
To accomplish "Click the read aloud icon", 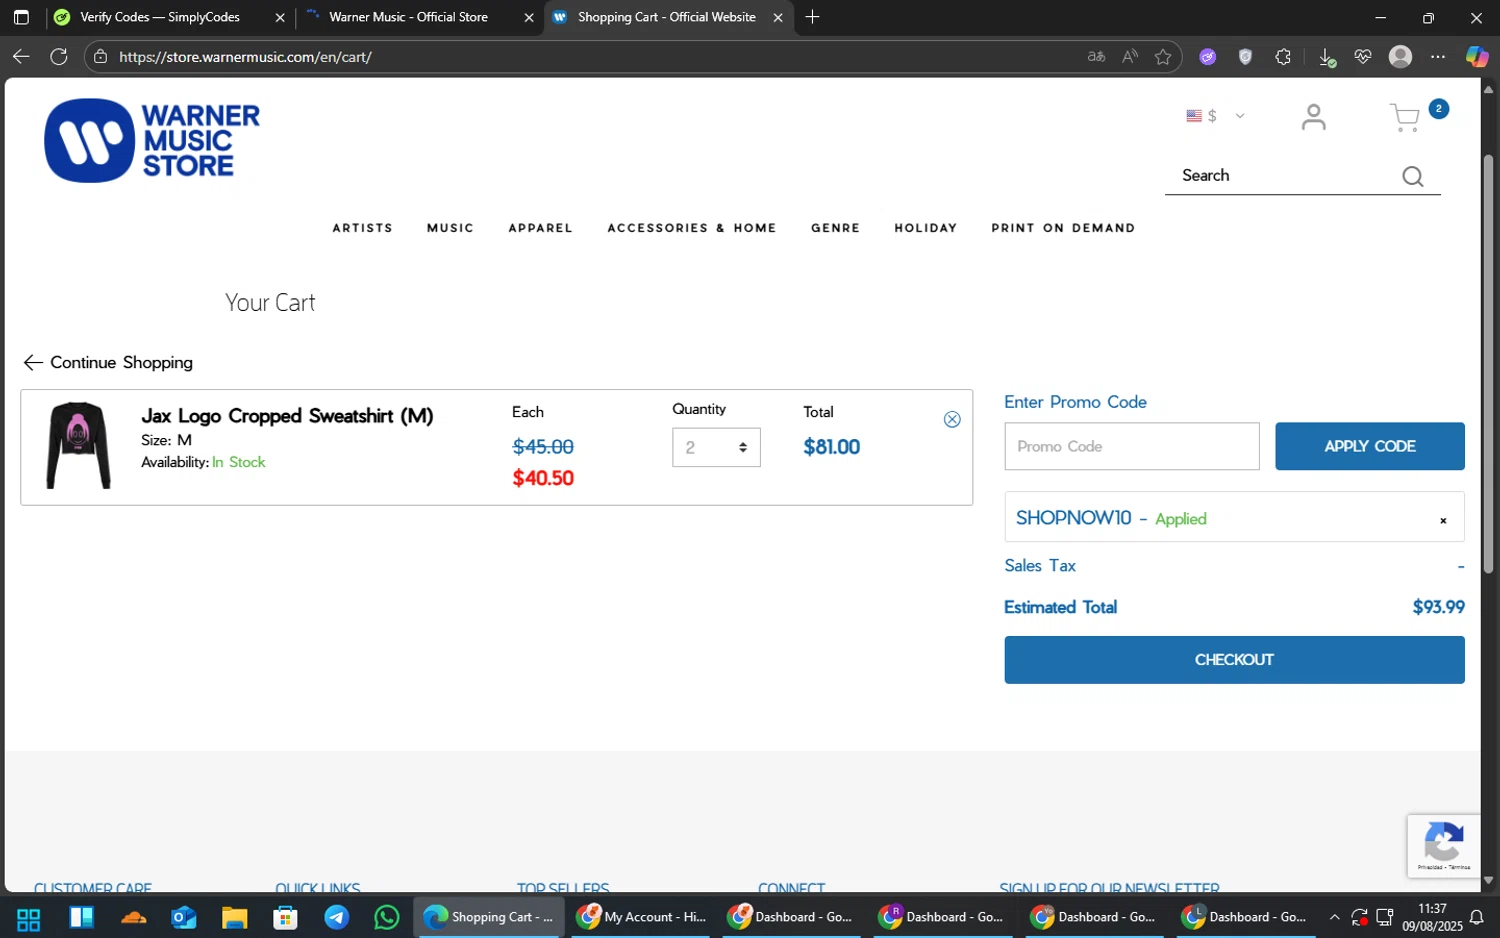I will [x=1130, y=57].
